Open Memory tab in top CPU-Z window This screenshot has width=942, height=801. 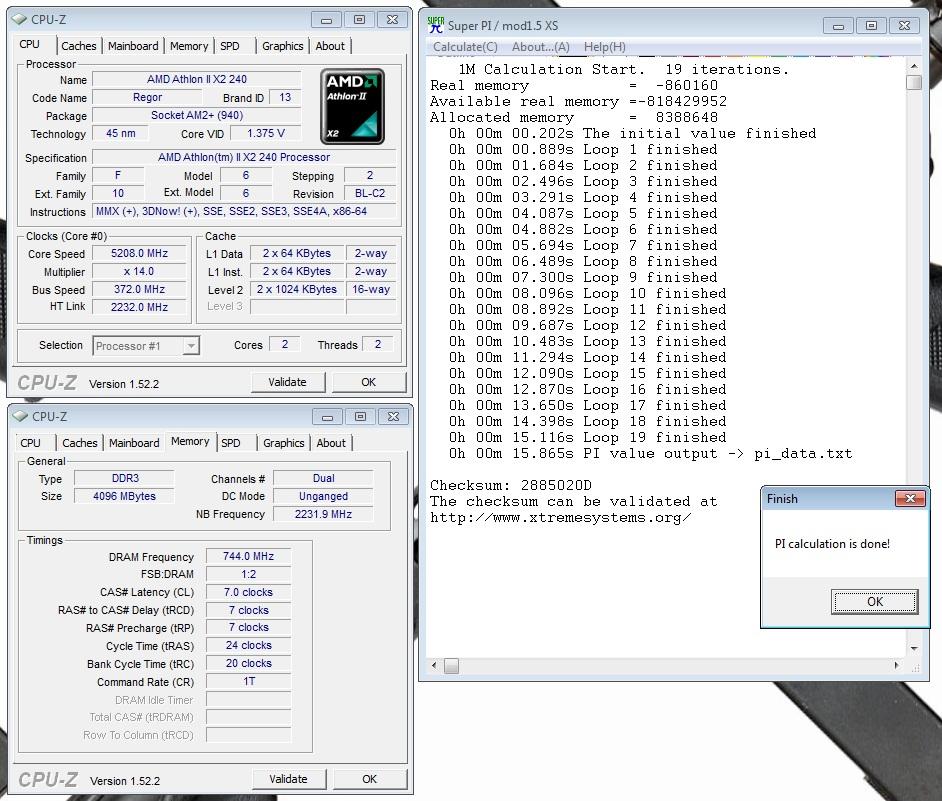pos(189,46)
